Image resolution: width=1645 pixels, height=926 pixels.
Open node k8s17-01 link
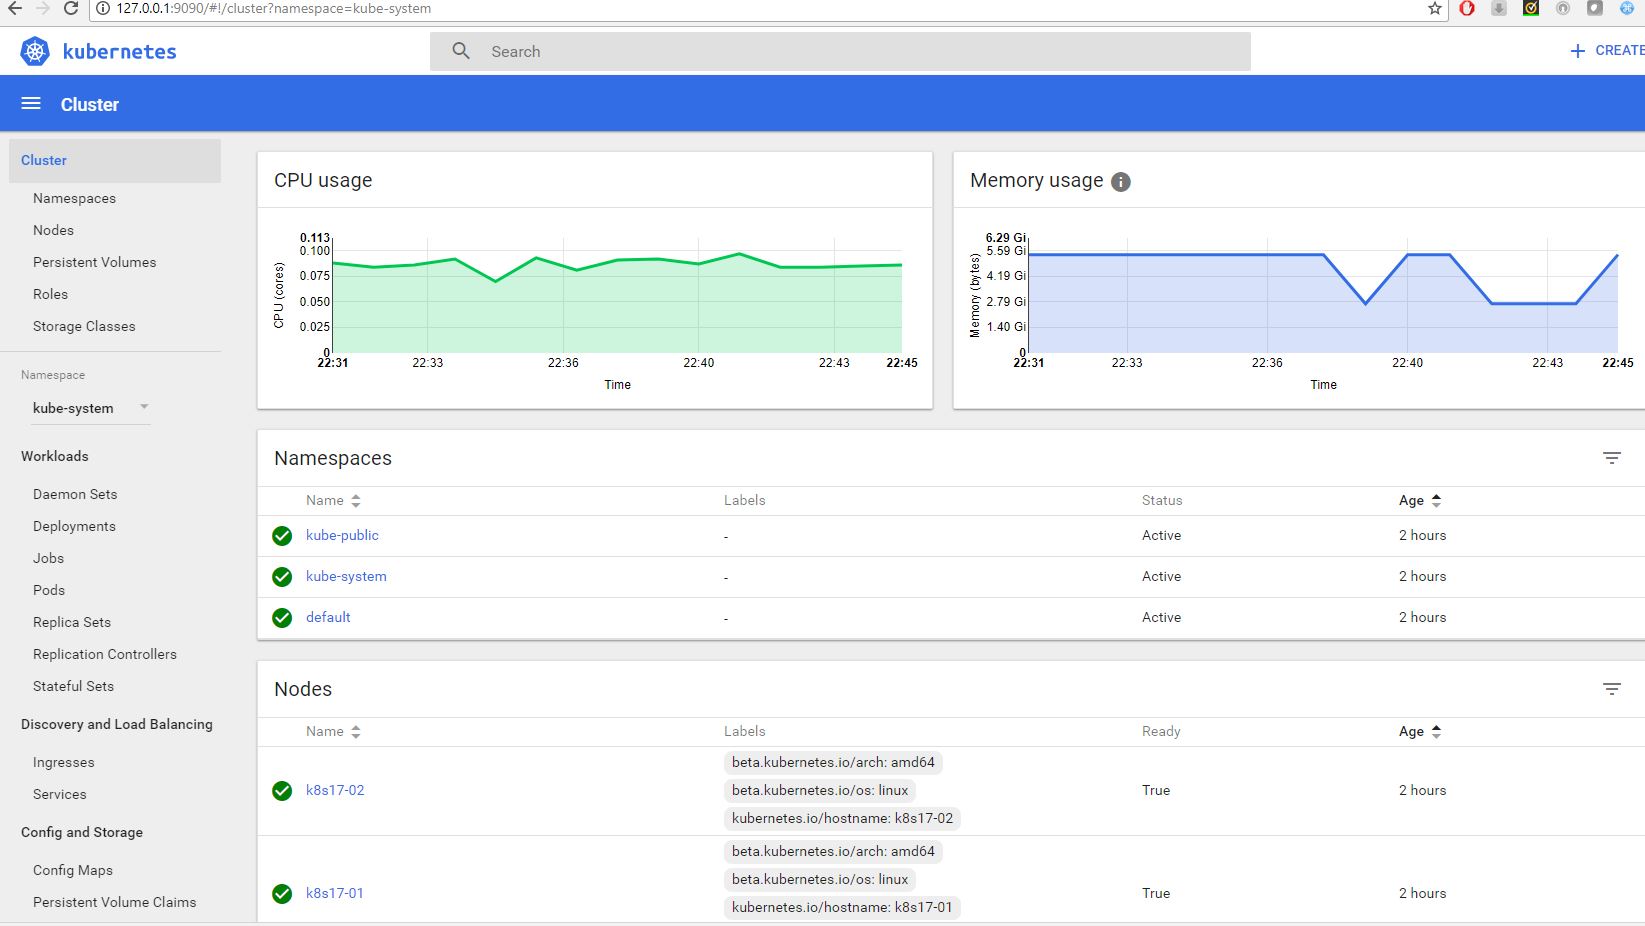(x=335, y=893)
